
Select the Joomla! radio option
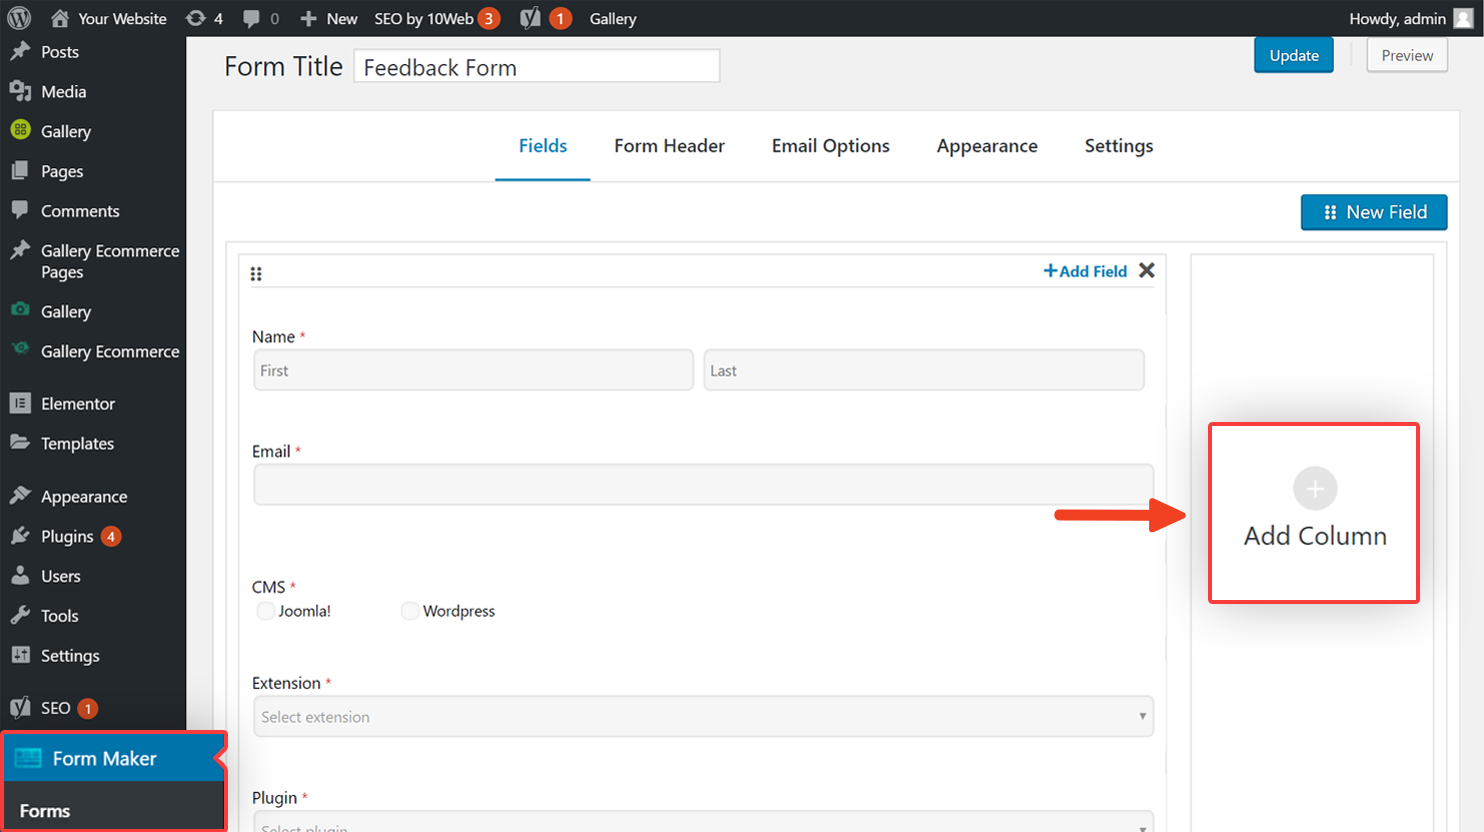click(265, 611)
